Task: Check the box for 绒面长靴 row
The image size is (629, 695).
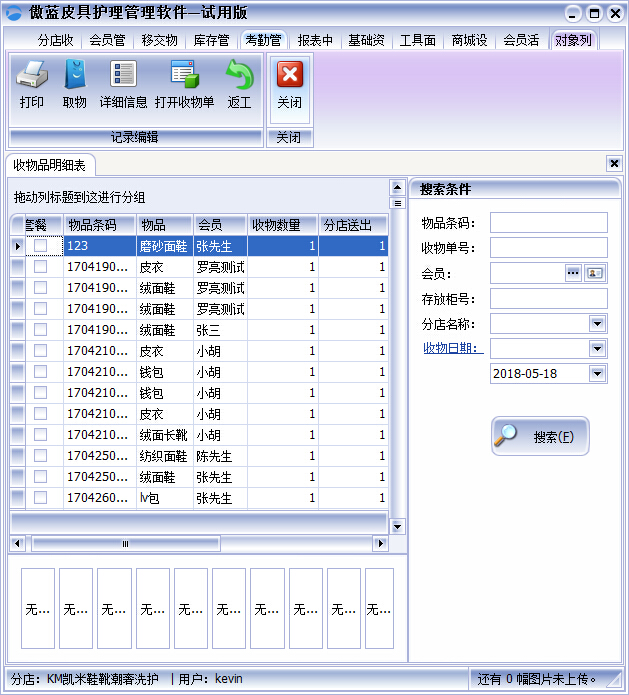Action: (x=41, y=435)
